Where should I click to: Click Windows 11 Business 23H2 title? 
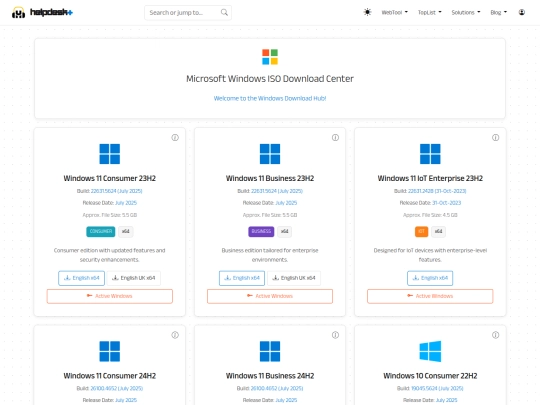(270, 178)
